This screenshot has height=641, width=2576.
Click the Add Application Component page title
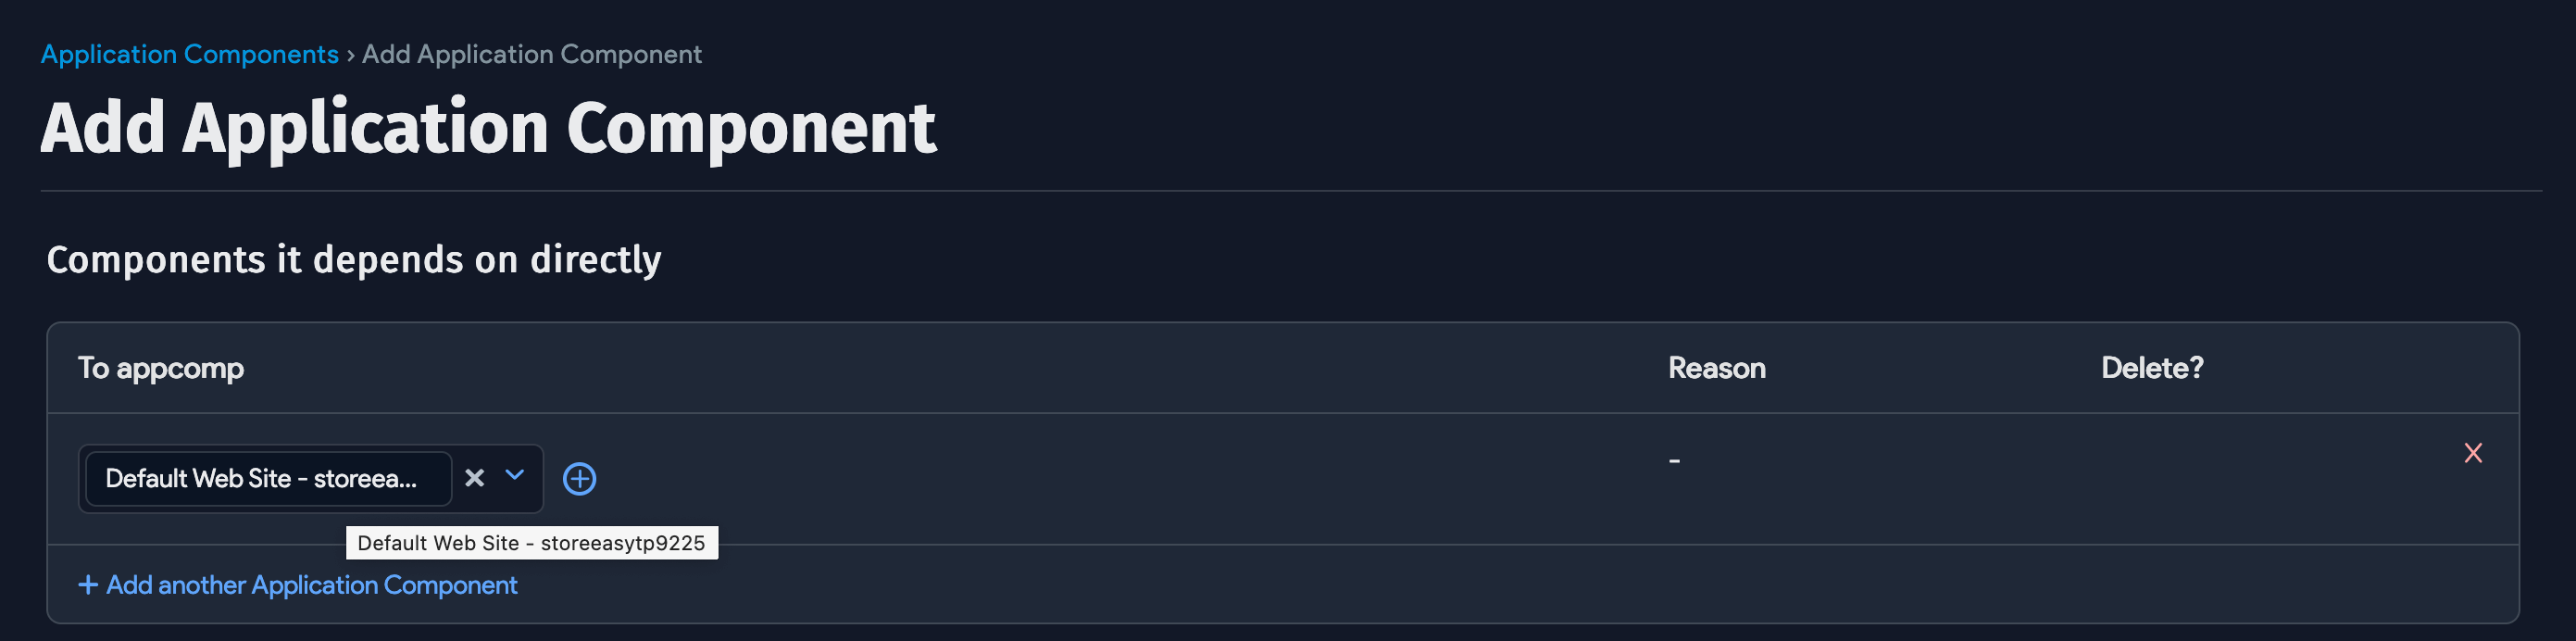click(x=488, y=128)
